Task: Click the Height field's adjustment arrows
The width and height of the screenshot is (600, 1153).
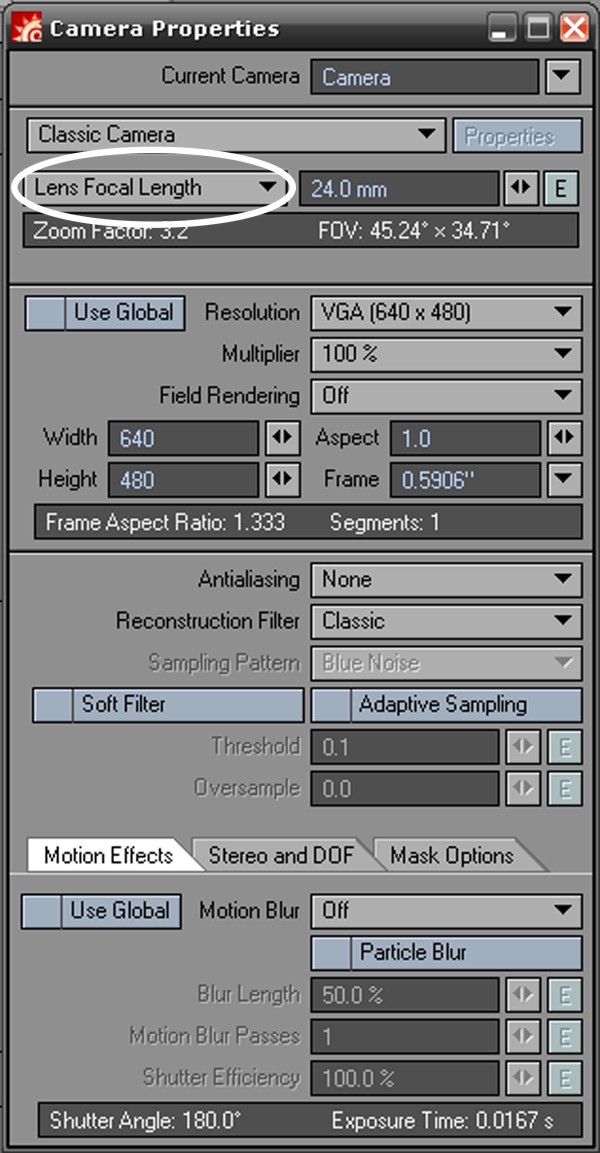Action: pyautogui.click(x=282, y=479)
